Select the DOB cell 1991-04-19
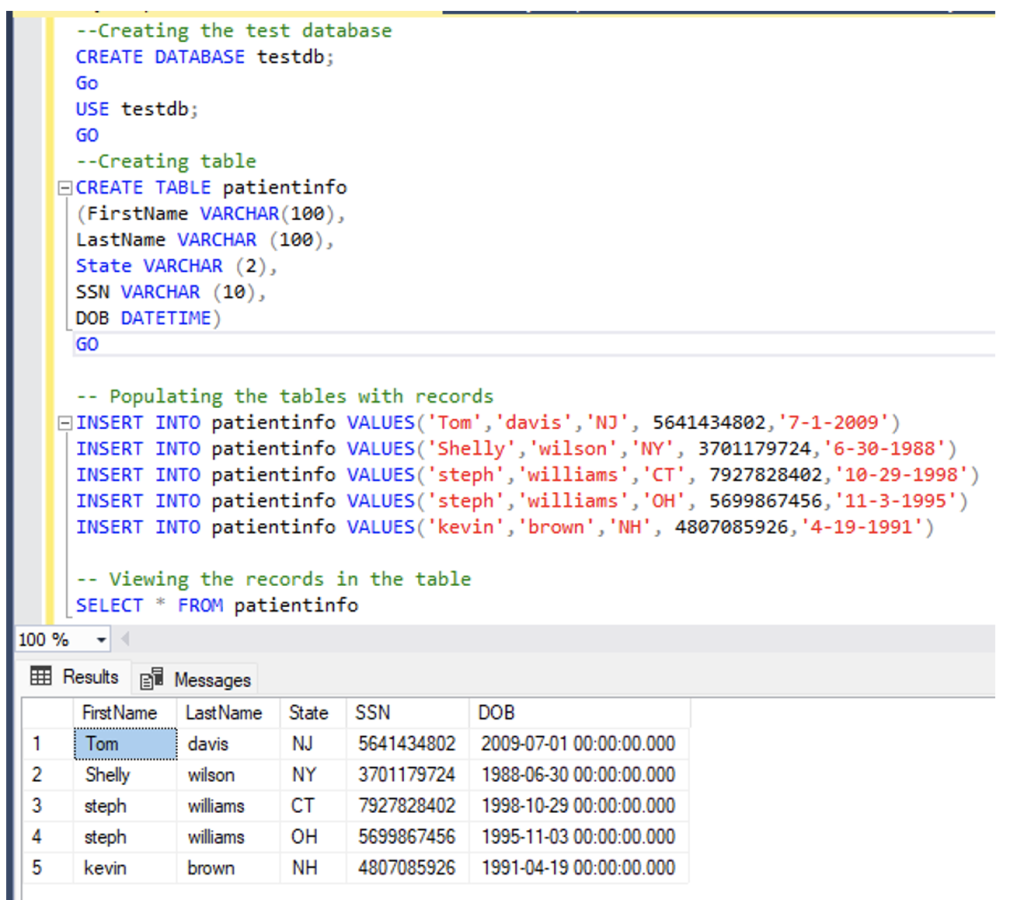Viewport: 1024px width, 900px height. [x=577, y=868]
